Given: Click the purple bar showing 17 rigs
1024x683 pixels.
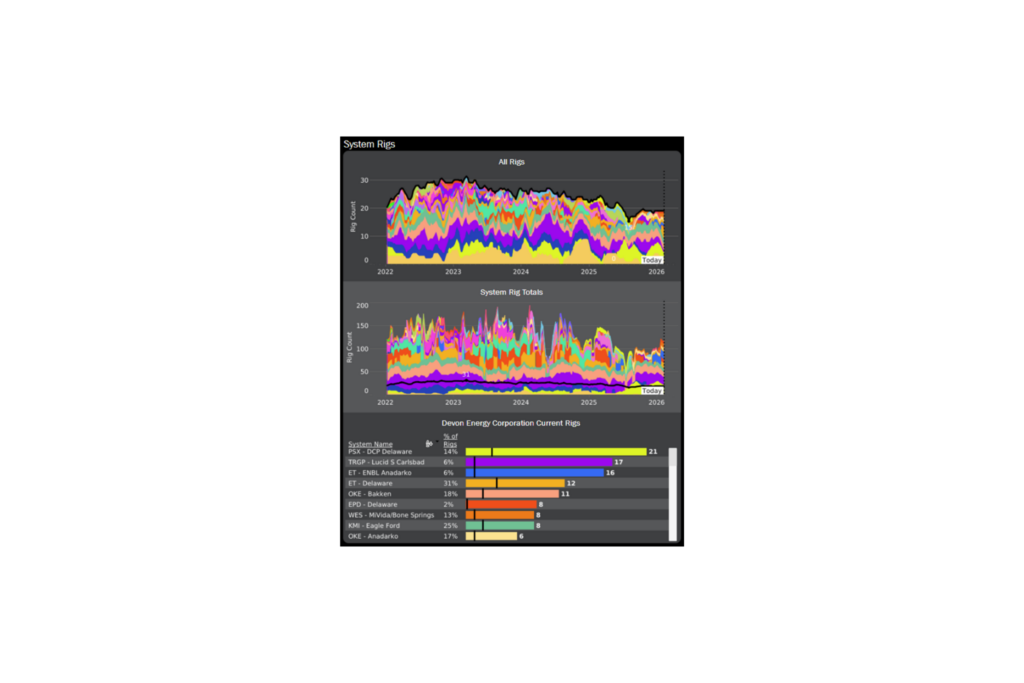Looking at the screenshot, I should 543,462.
